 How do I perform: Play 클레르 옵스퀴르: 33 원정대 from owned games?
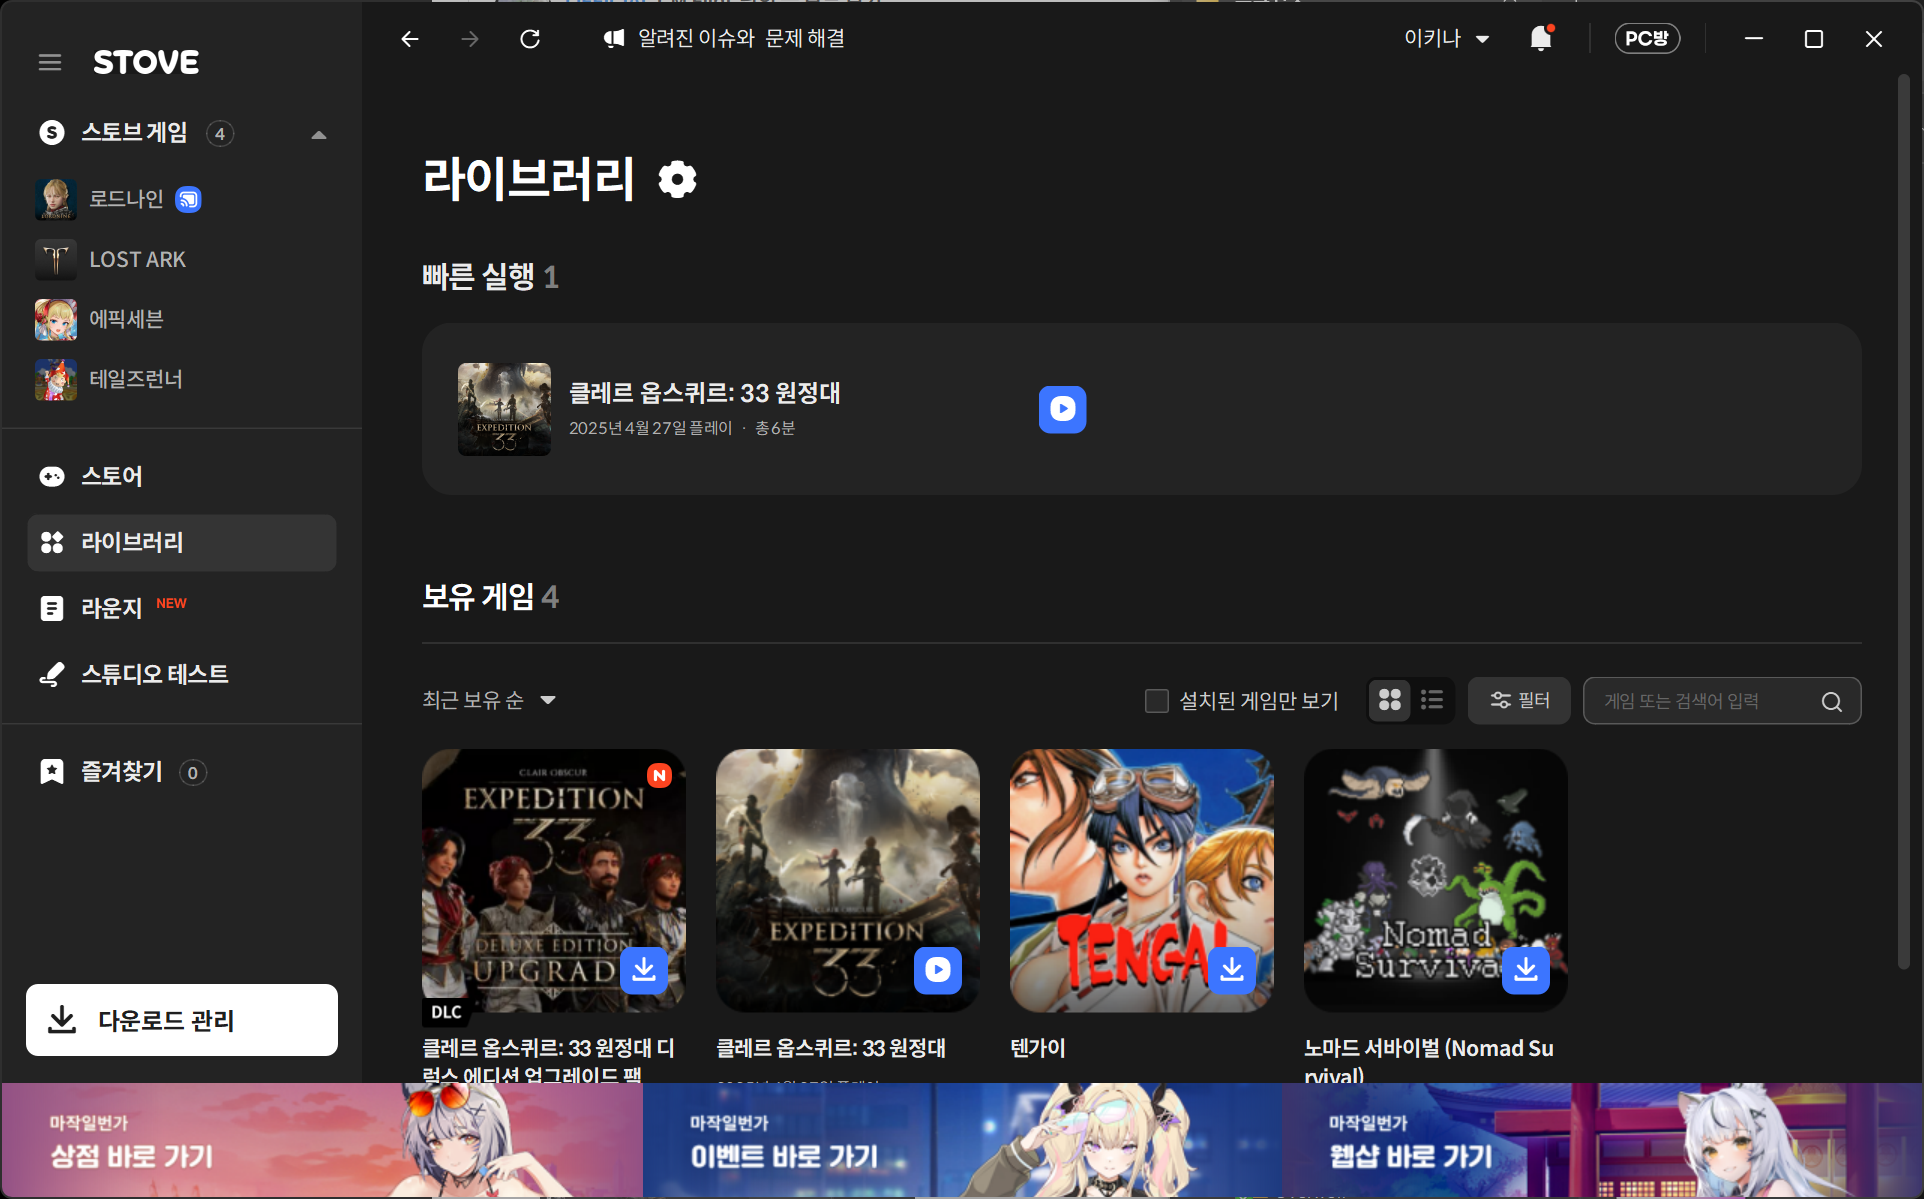pos(938,969)
